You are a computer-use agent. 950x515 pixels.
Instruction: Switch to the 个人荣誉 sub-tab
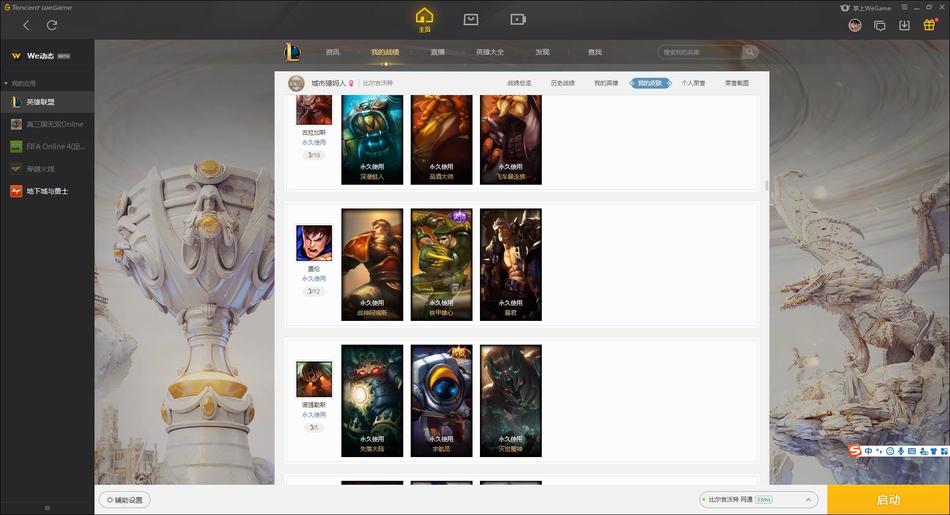(693, 83)
